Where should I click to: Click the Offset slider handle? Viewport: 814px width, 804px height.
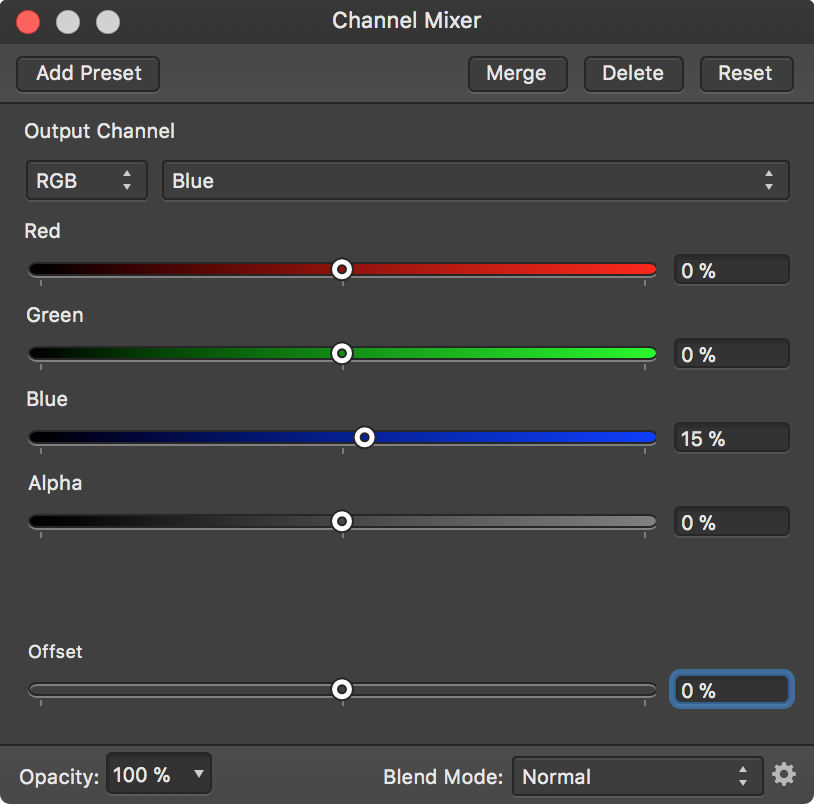342,689
